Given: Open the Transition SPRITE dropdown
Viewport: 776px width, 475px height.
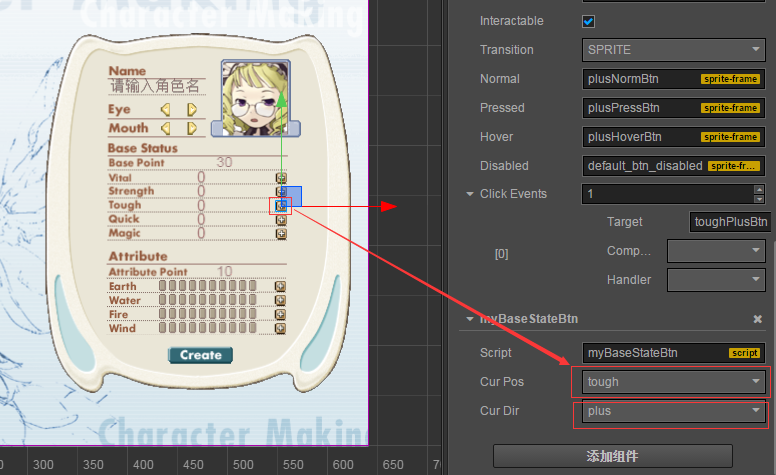Looking at the screenshot, I should click(674, 50).
